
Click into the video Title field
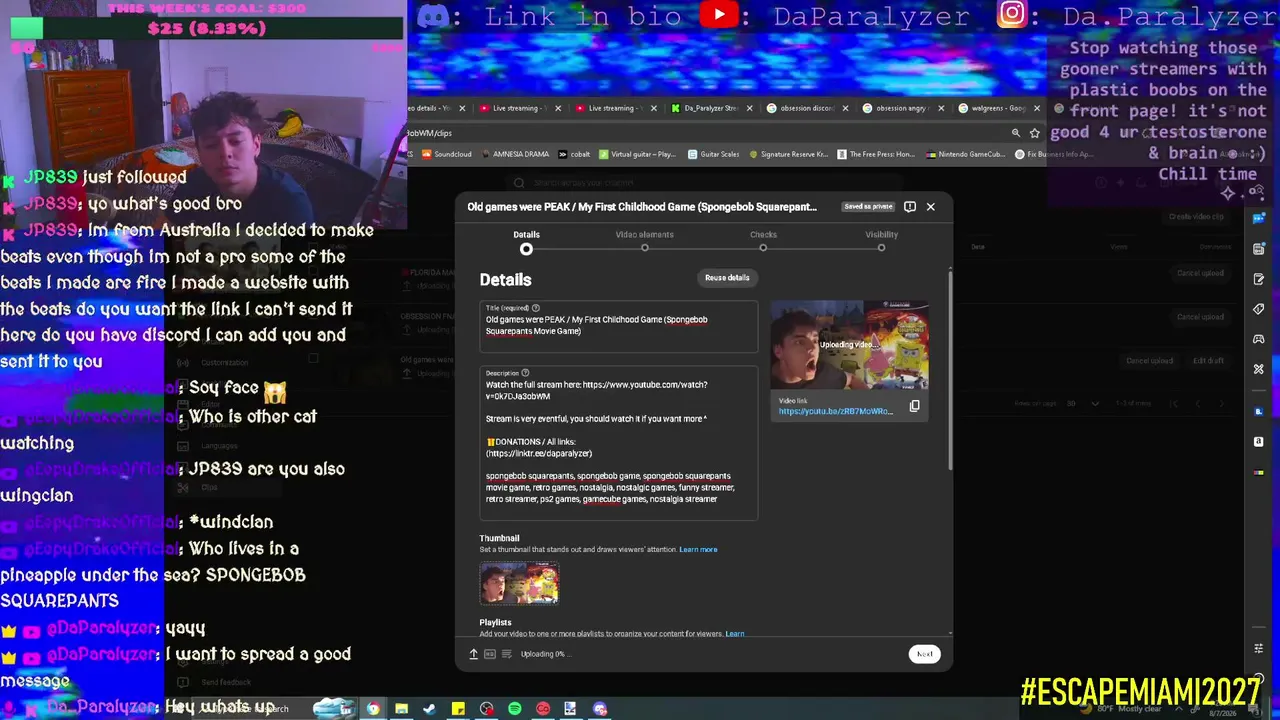618,326
